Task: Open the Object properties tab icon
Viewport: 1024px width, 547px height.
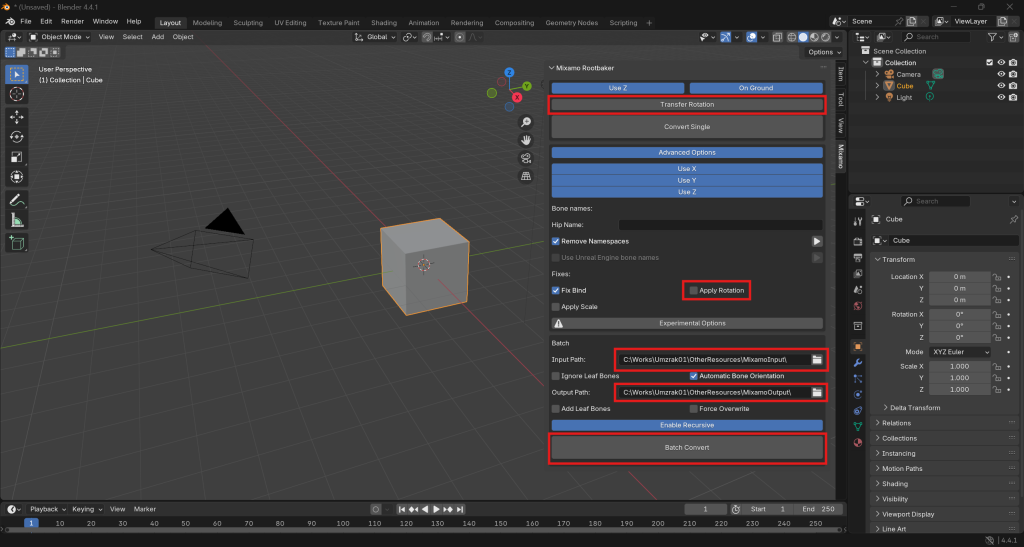Action: point(858,347)
